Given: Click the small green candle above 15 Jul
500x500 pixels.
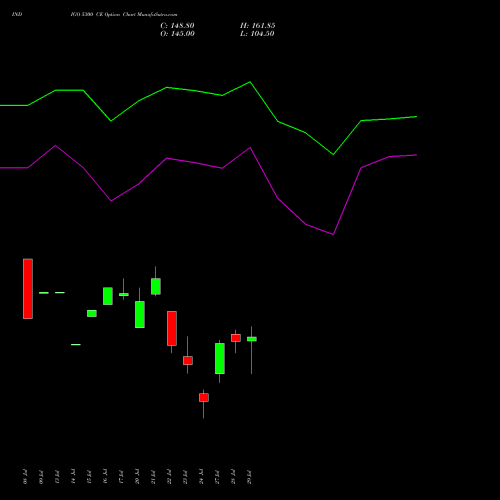Looking at the screenshot, I should click(x=92, y=313).
